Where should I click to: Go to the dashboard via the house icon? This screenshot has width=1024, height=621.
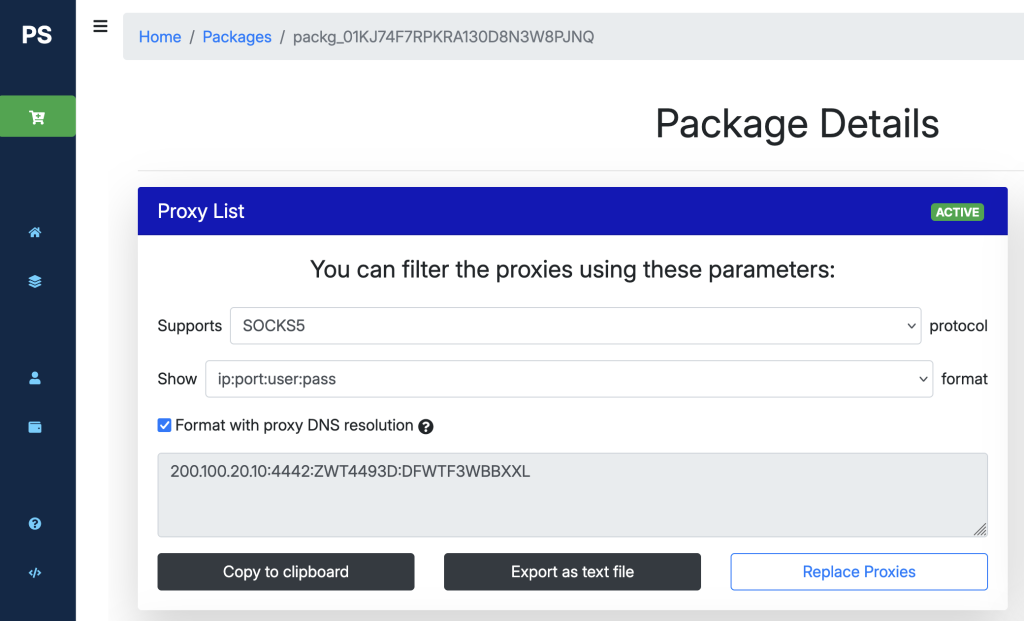click(35, 233)
